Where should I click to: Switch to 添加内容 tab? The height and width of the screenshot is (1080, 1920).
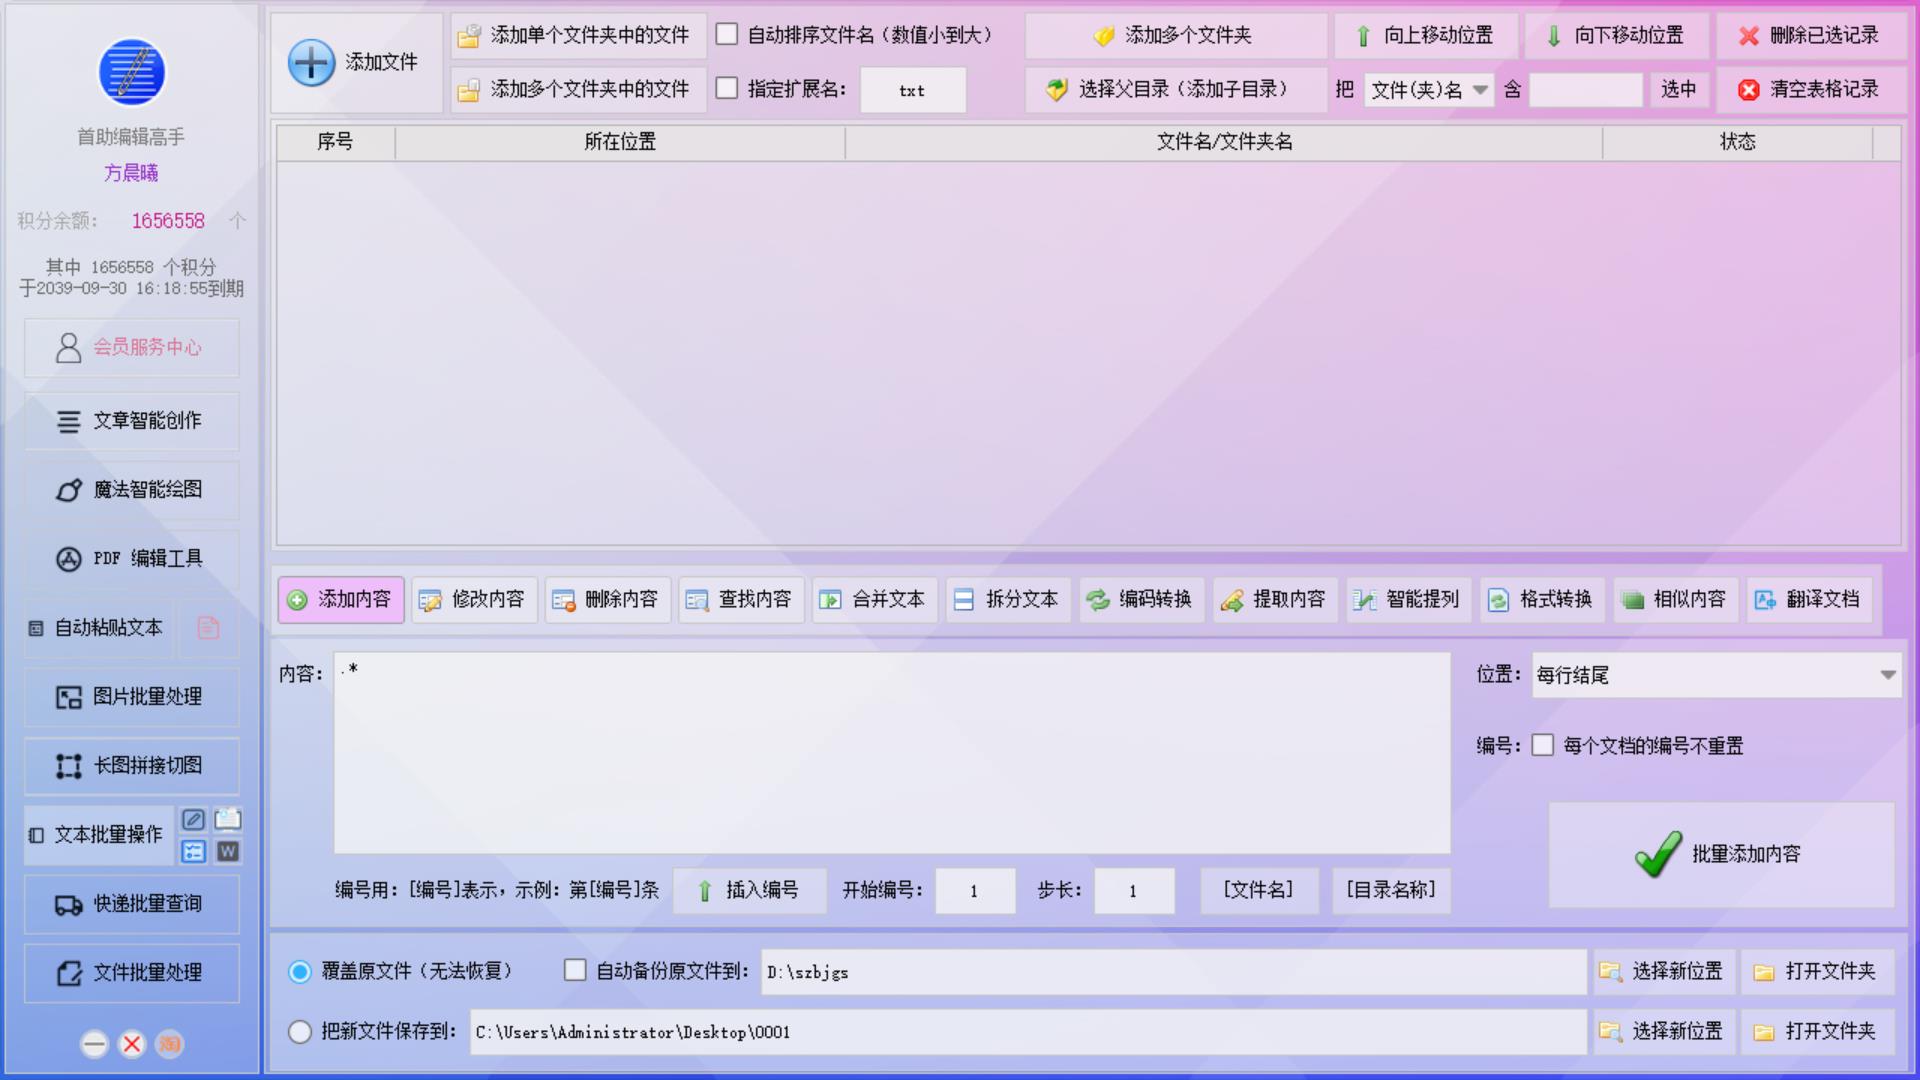click(x=341, y=600)
